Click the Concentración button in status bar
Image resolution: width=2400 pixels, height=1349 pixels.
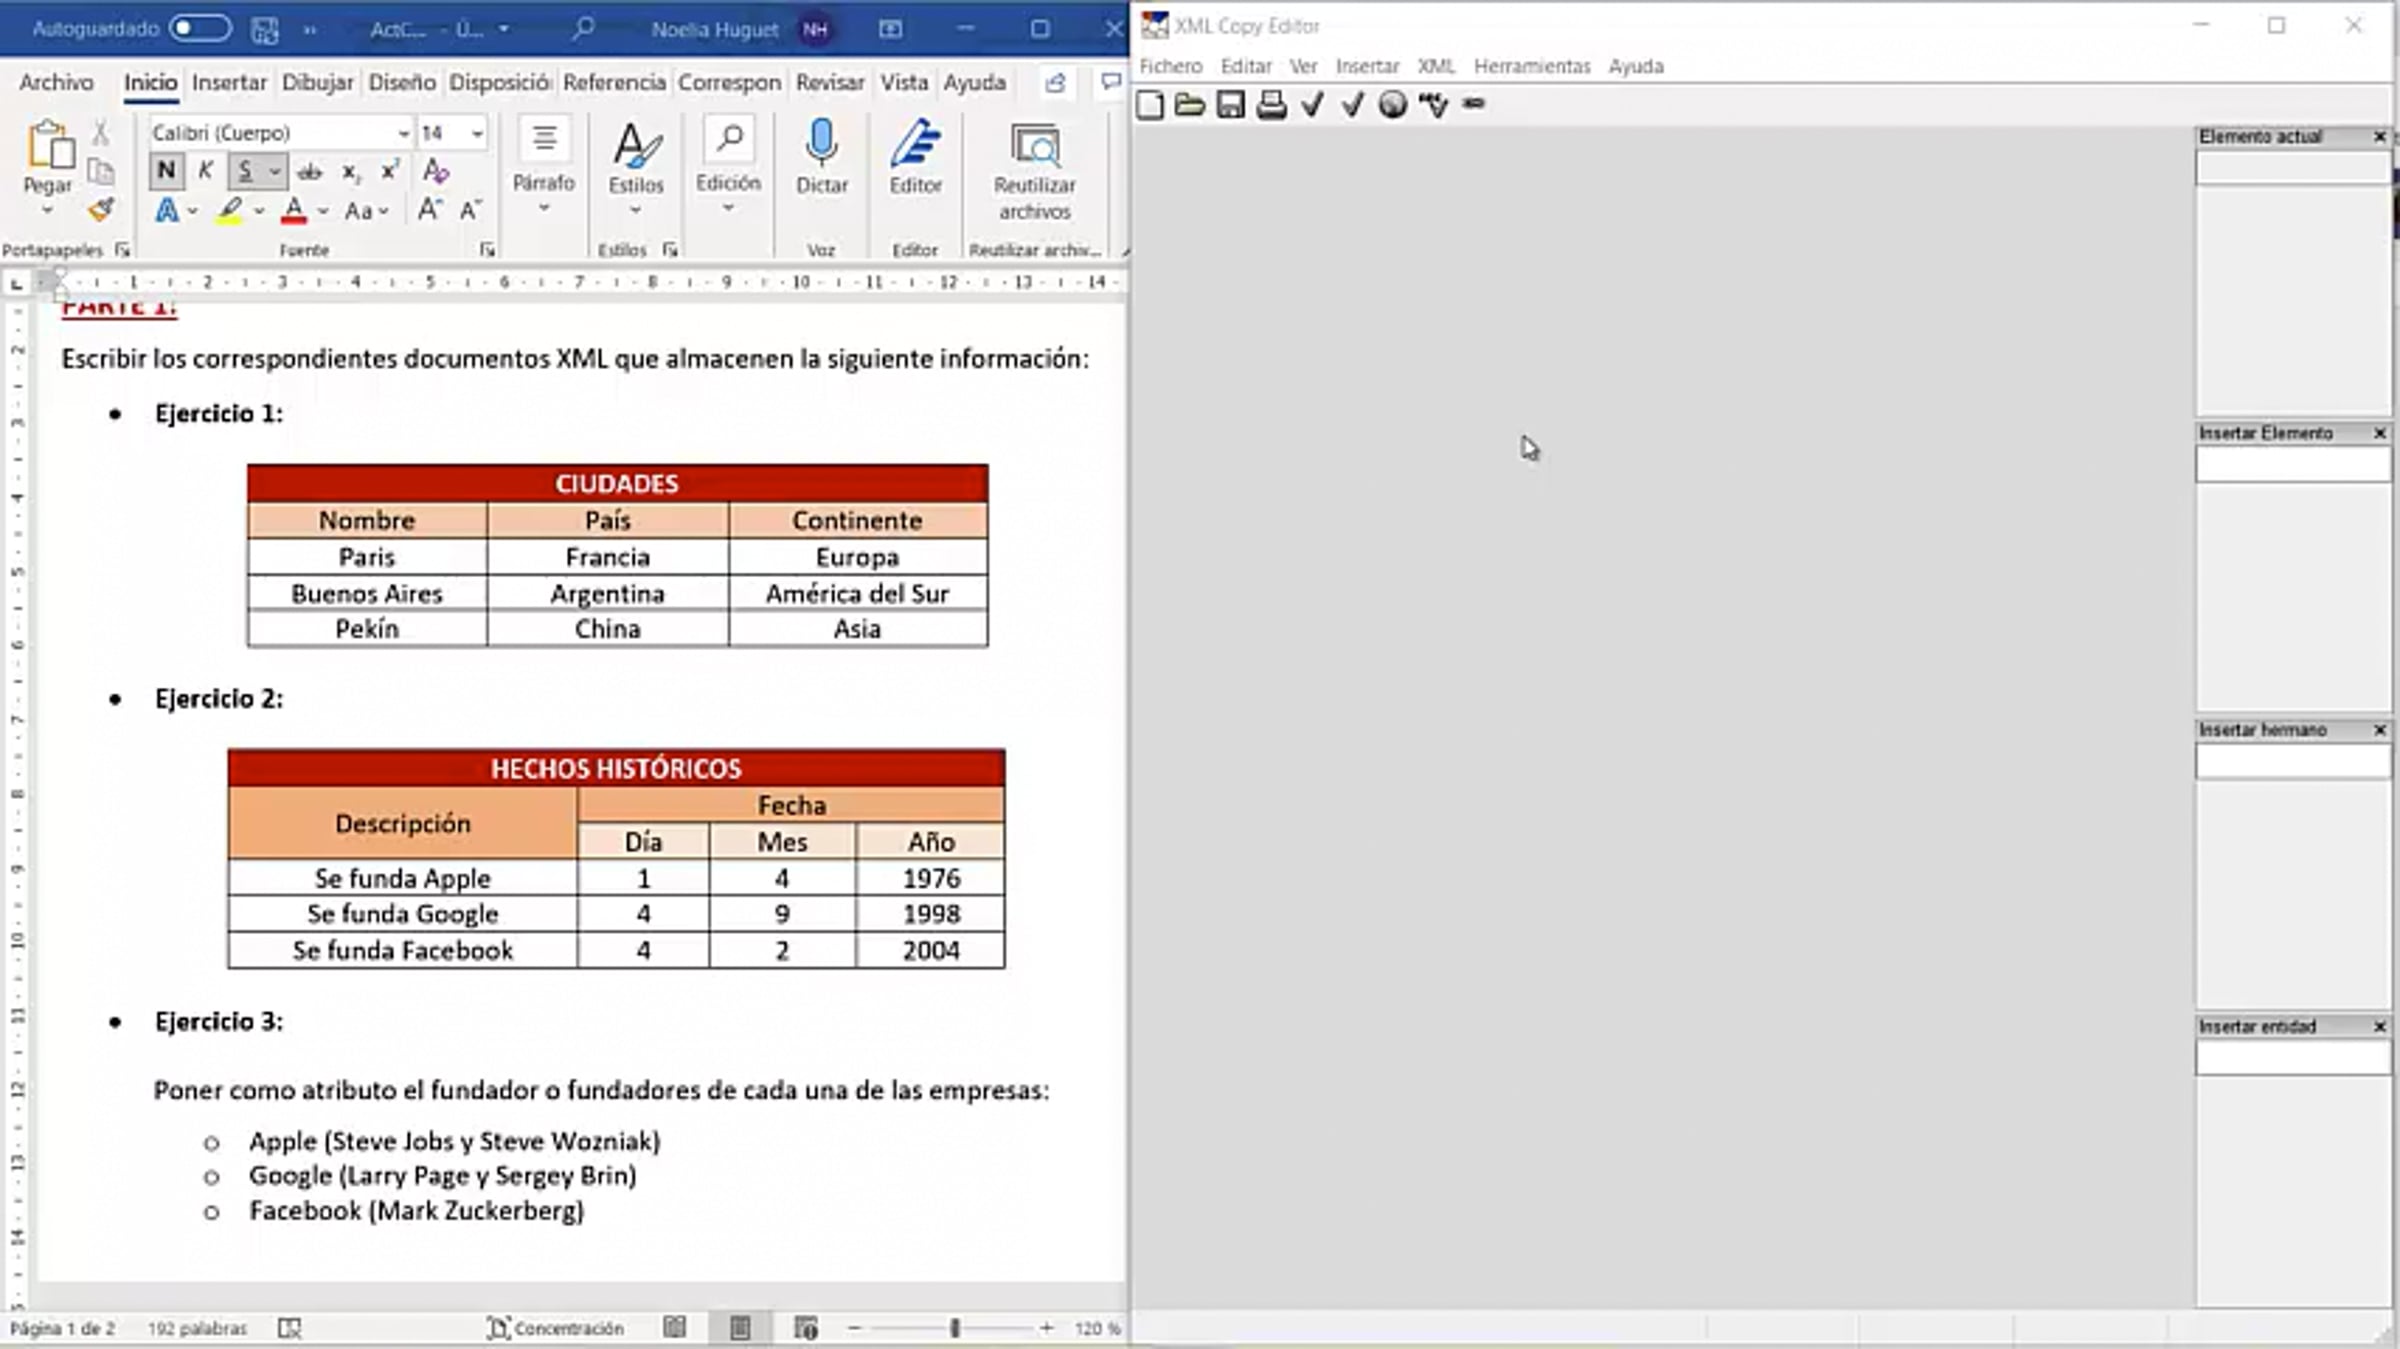tap(556, 1327)
